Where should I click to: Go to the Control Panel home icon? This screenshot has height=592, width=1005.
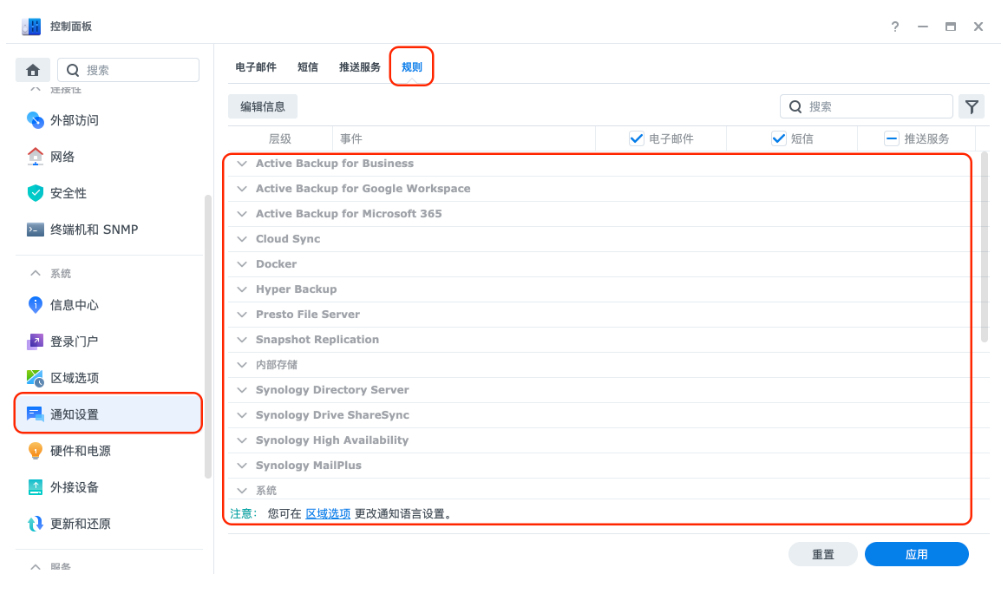click(33, 70)
